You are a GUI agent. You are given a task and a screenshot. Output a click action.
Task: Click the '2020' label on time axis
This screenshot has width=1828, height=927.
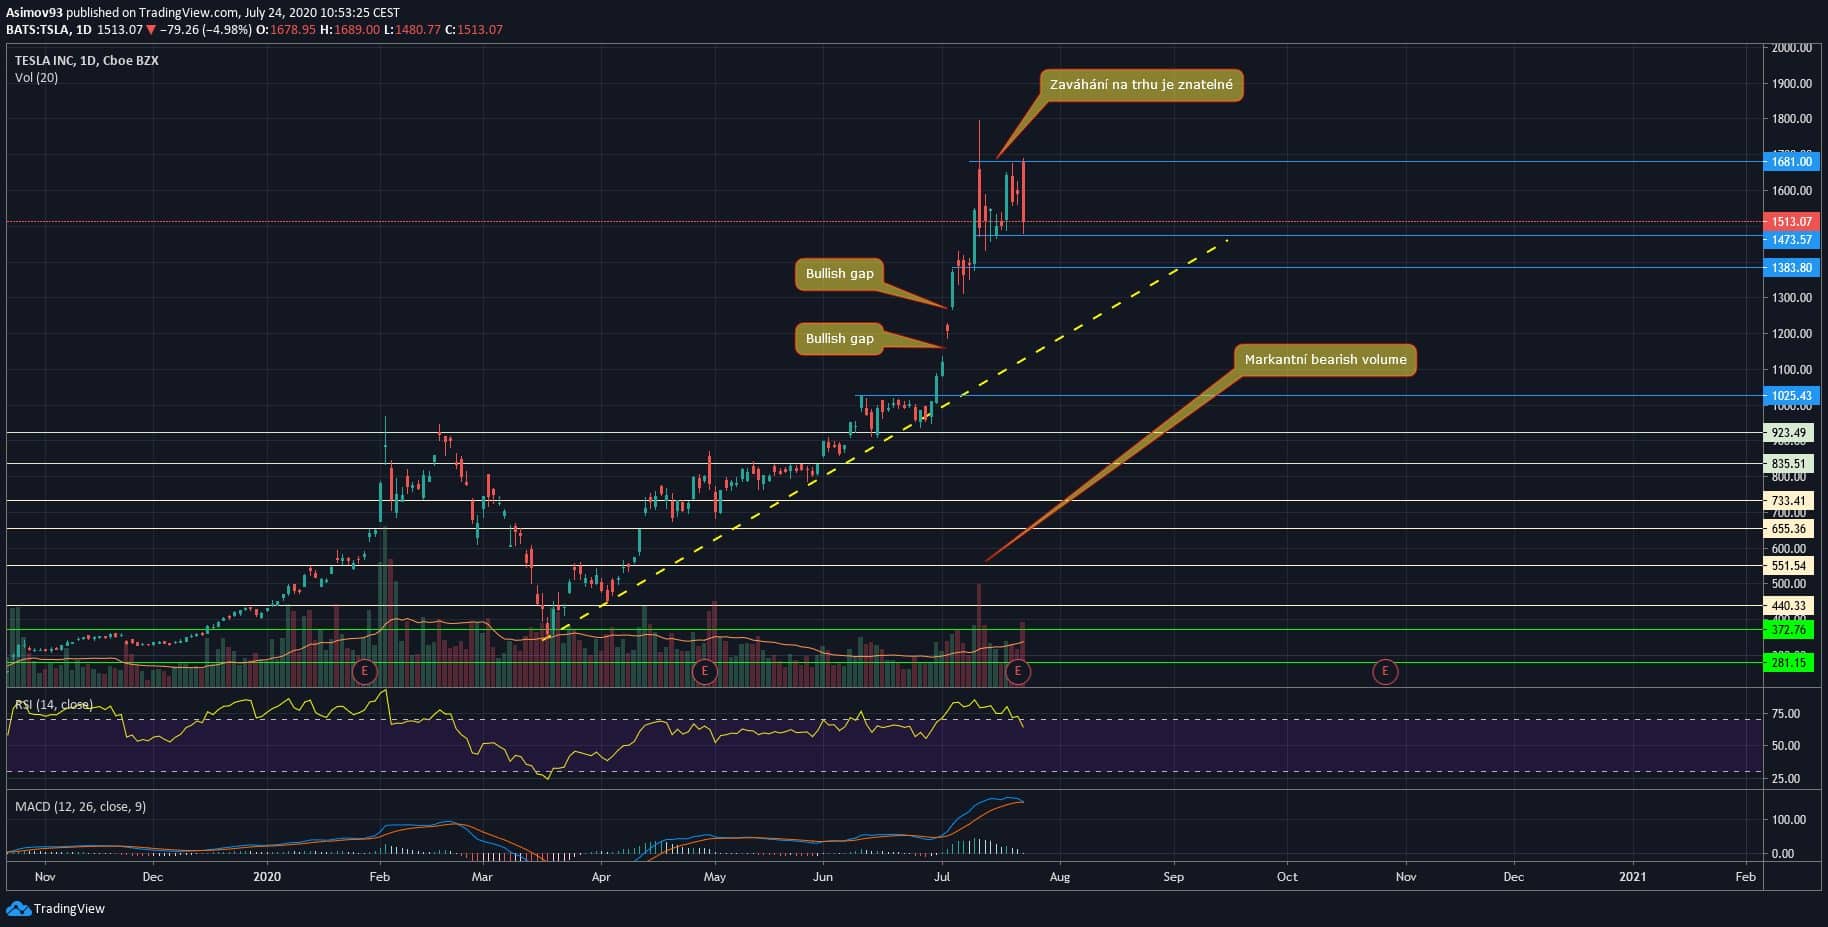coord(267,877)
